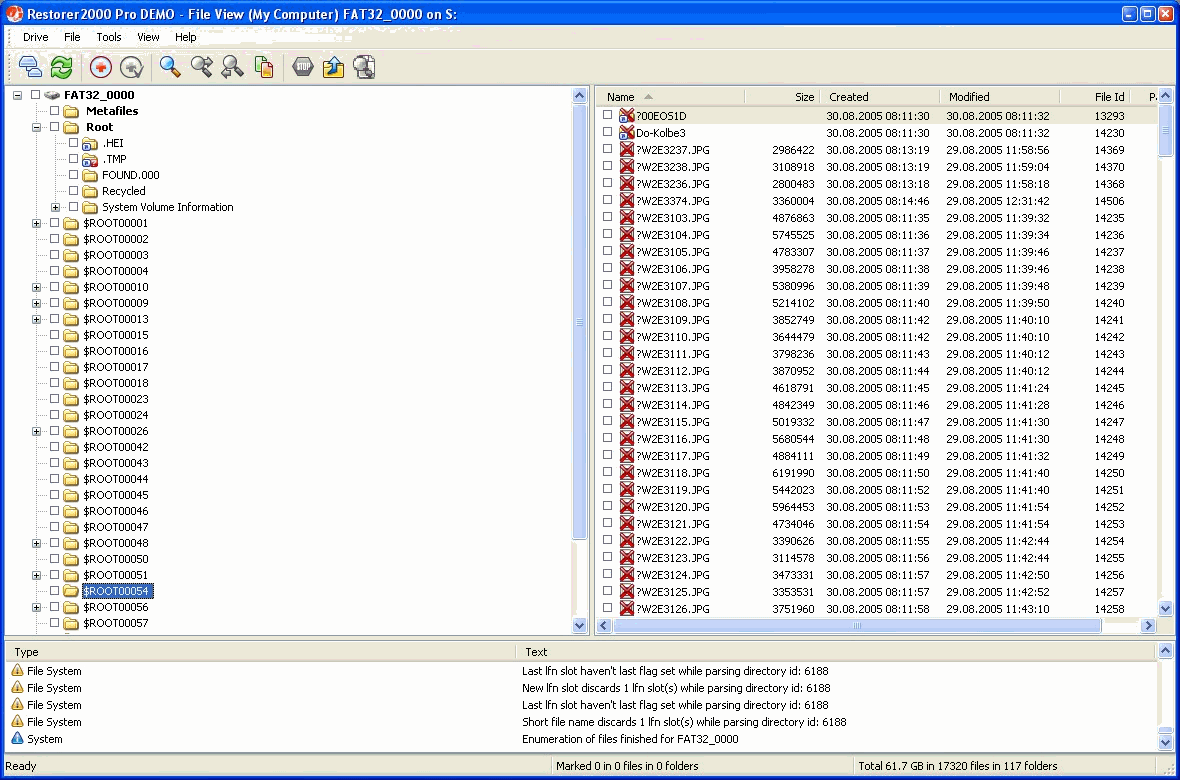Open the View menu

click(x=148, y=37)
